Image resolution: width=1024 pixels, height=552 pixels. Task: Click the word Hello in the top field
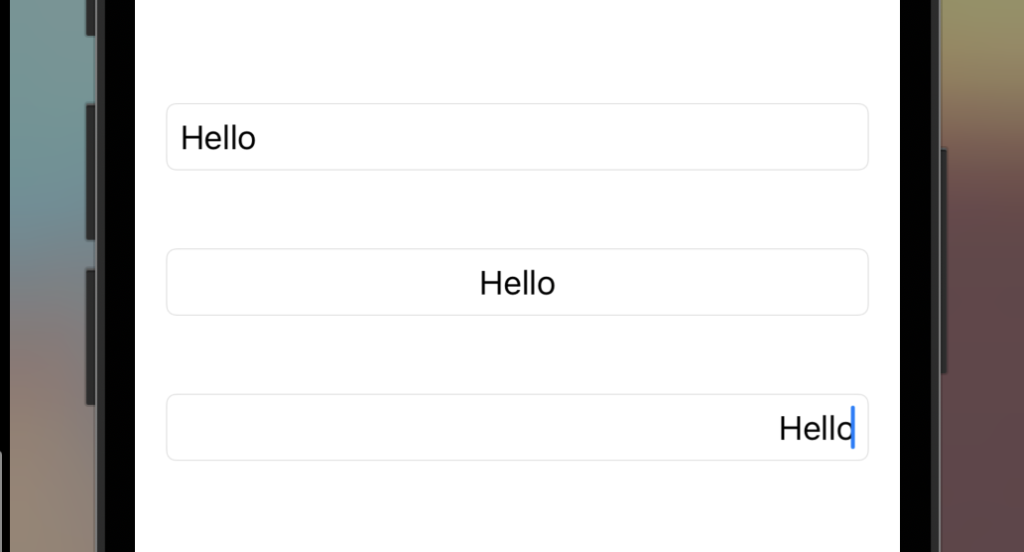[x=218, y=138]
